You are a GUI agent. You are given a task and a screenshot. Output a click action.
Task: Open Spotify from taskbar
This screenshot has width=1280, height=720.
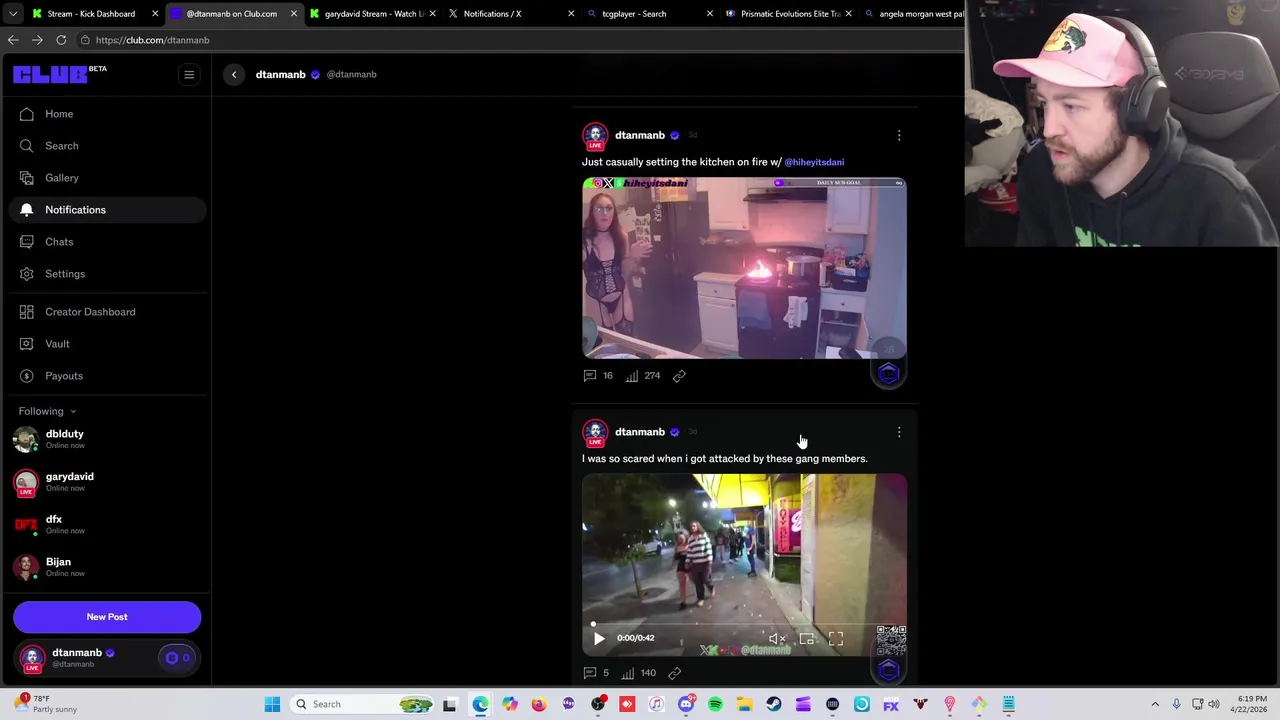point(715,704)
